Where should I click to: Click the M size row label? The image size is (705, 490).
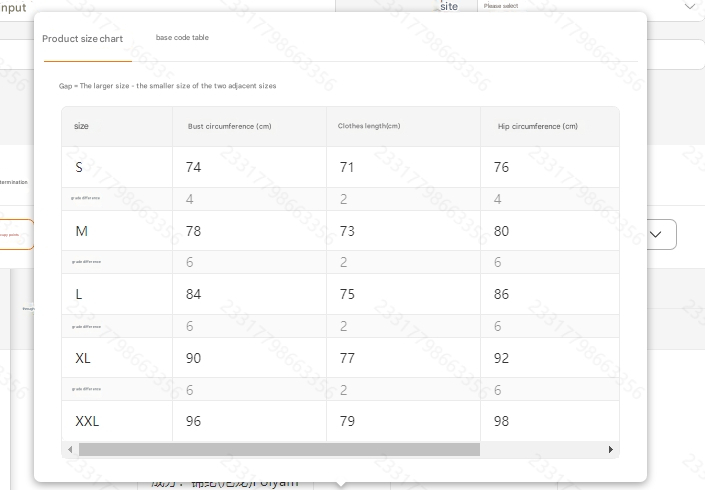tap(82, 231)
